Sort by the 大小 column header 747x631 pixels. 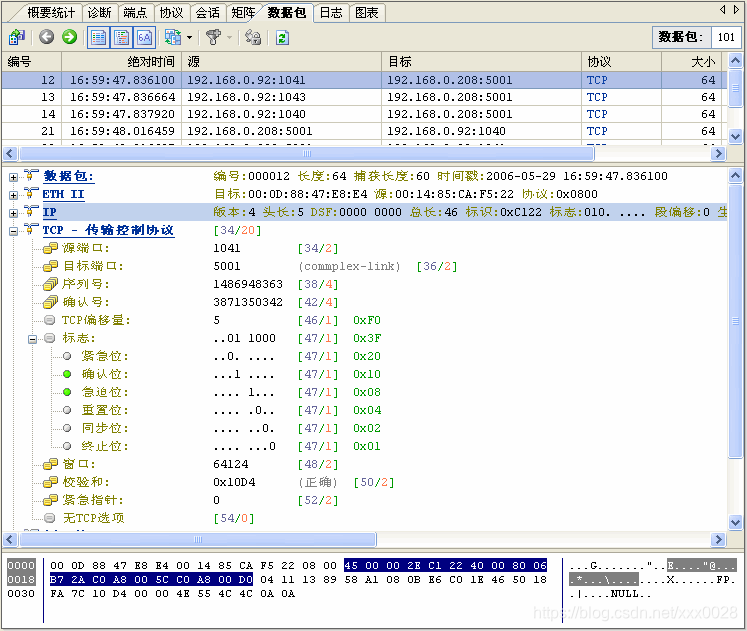[x=692, y=61]
